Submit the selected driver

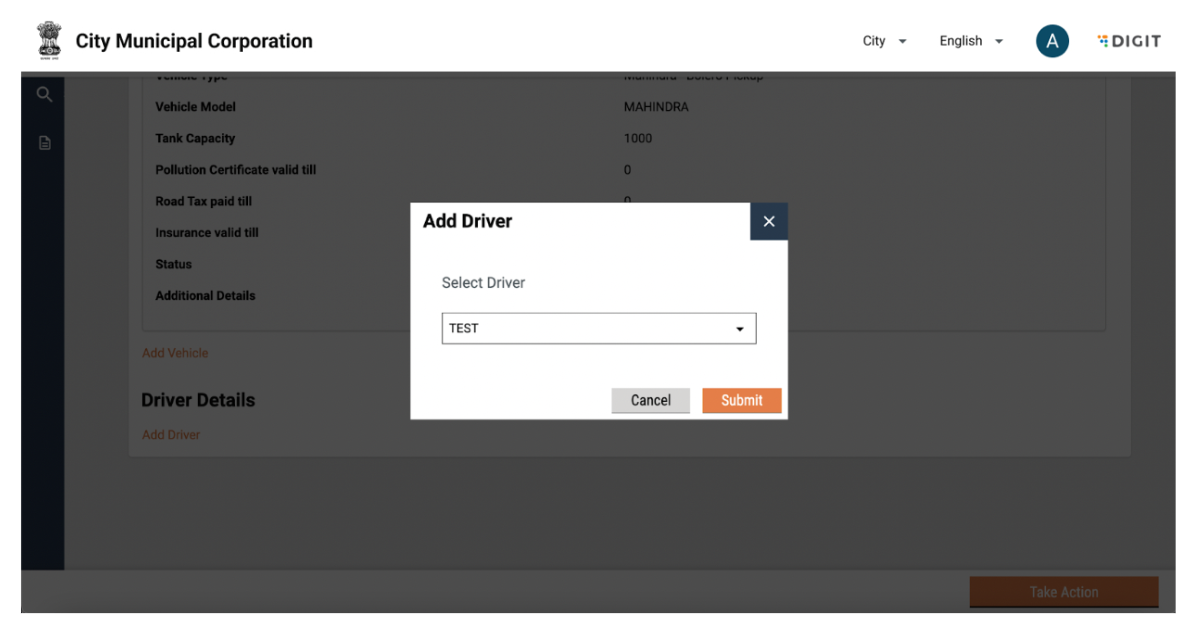point(741,400)
